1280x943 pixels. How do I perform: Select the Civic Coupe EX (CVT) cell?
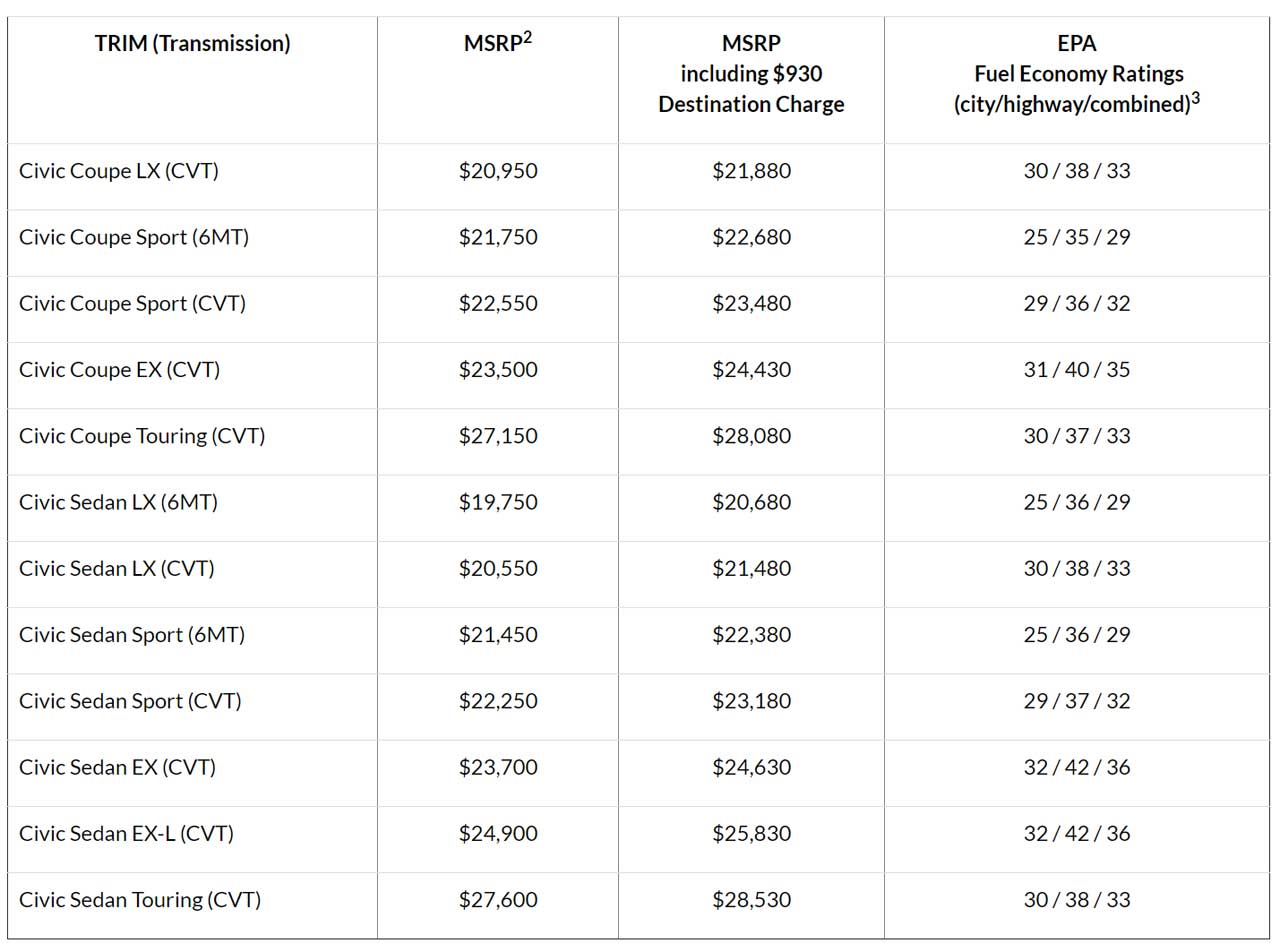point(119,370)
